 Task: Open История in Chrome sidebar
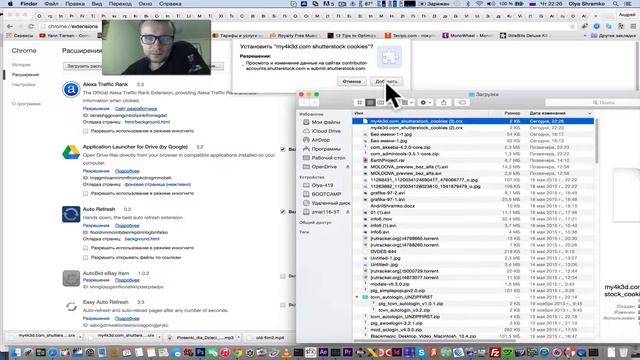pyautogui.click(x=21, y=64)
